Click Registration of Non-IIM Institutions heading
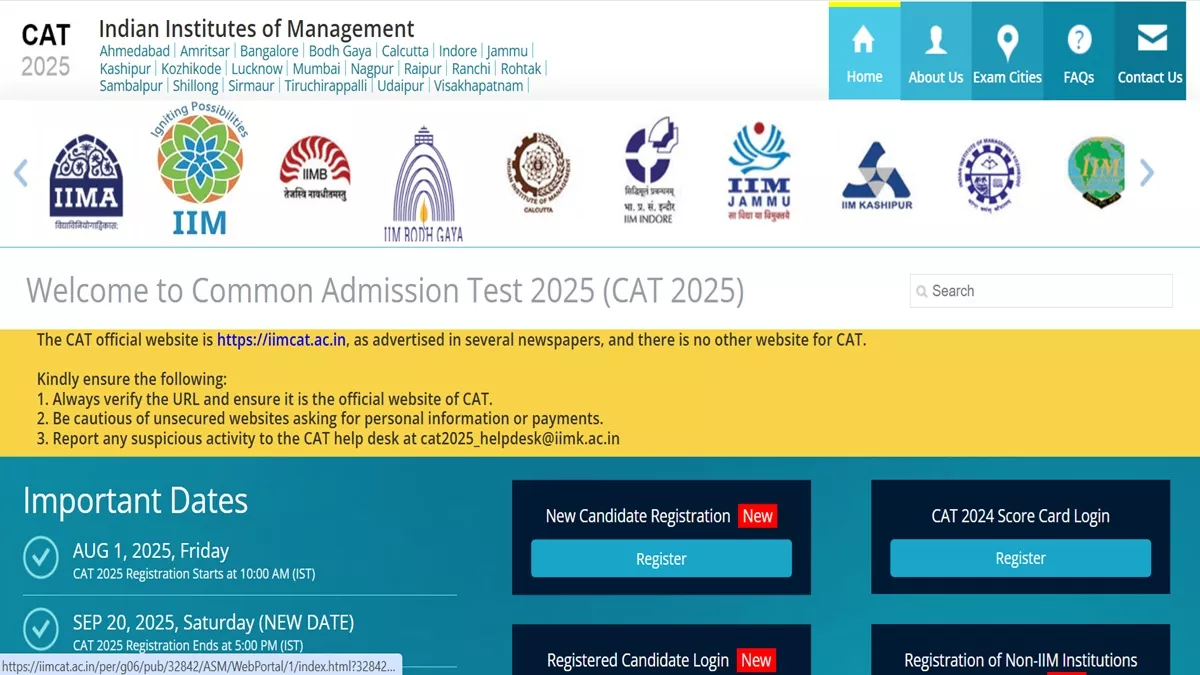1200x675 pixels. pos(1021,660)
